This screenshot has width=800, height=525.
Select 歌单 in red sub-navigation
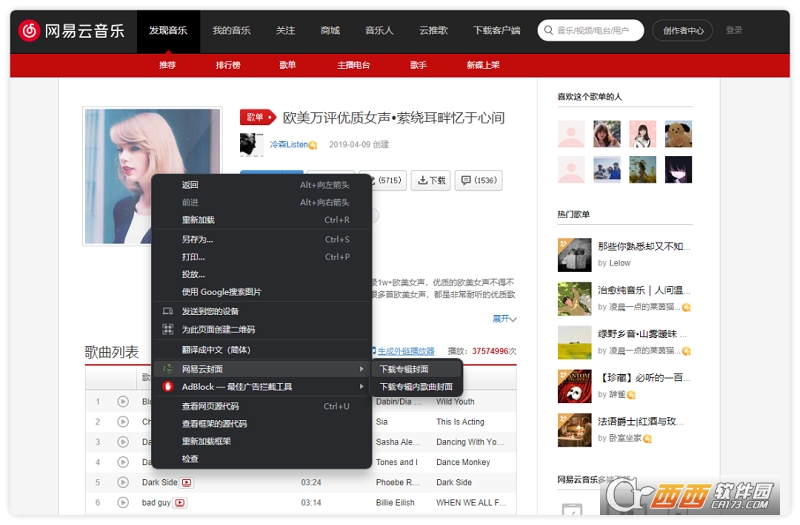point(287,65)
